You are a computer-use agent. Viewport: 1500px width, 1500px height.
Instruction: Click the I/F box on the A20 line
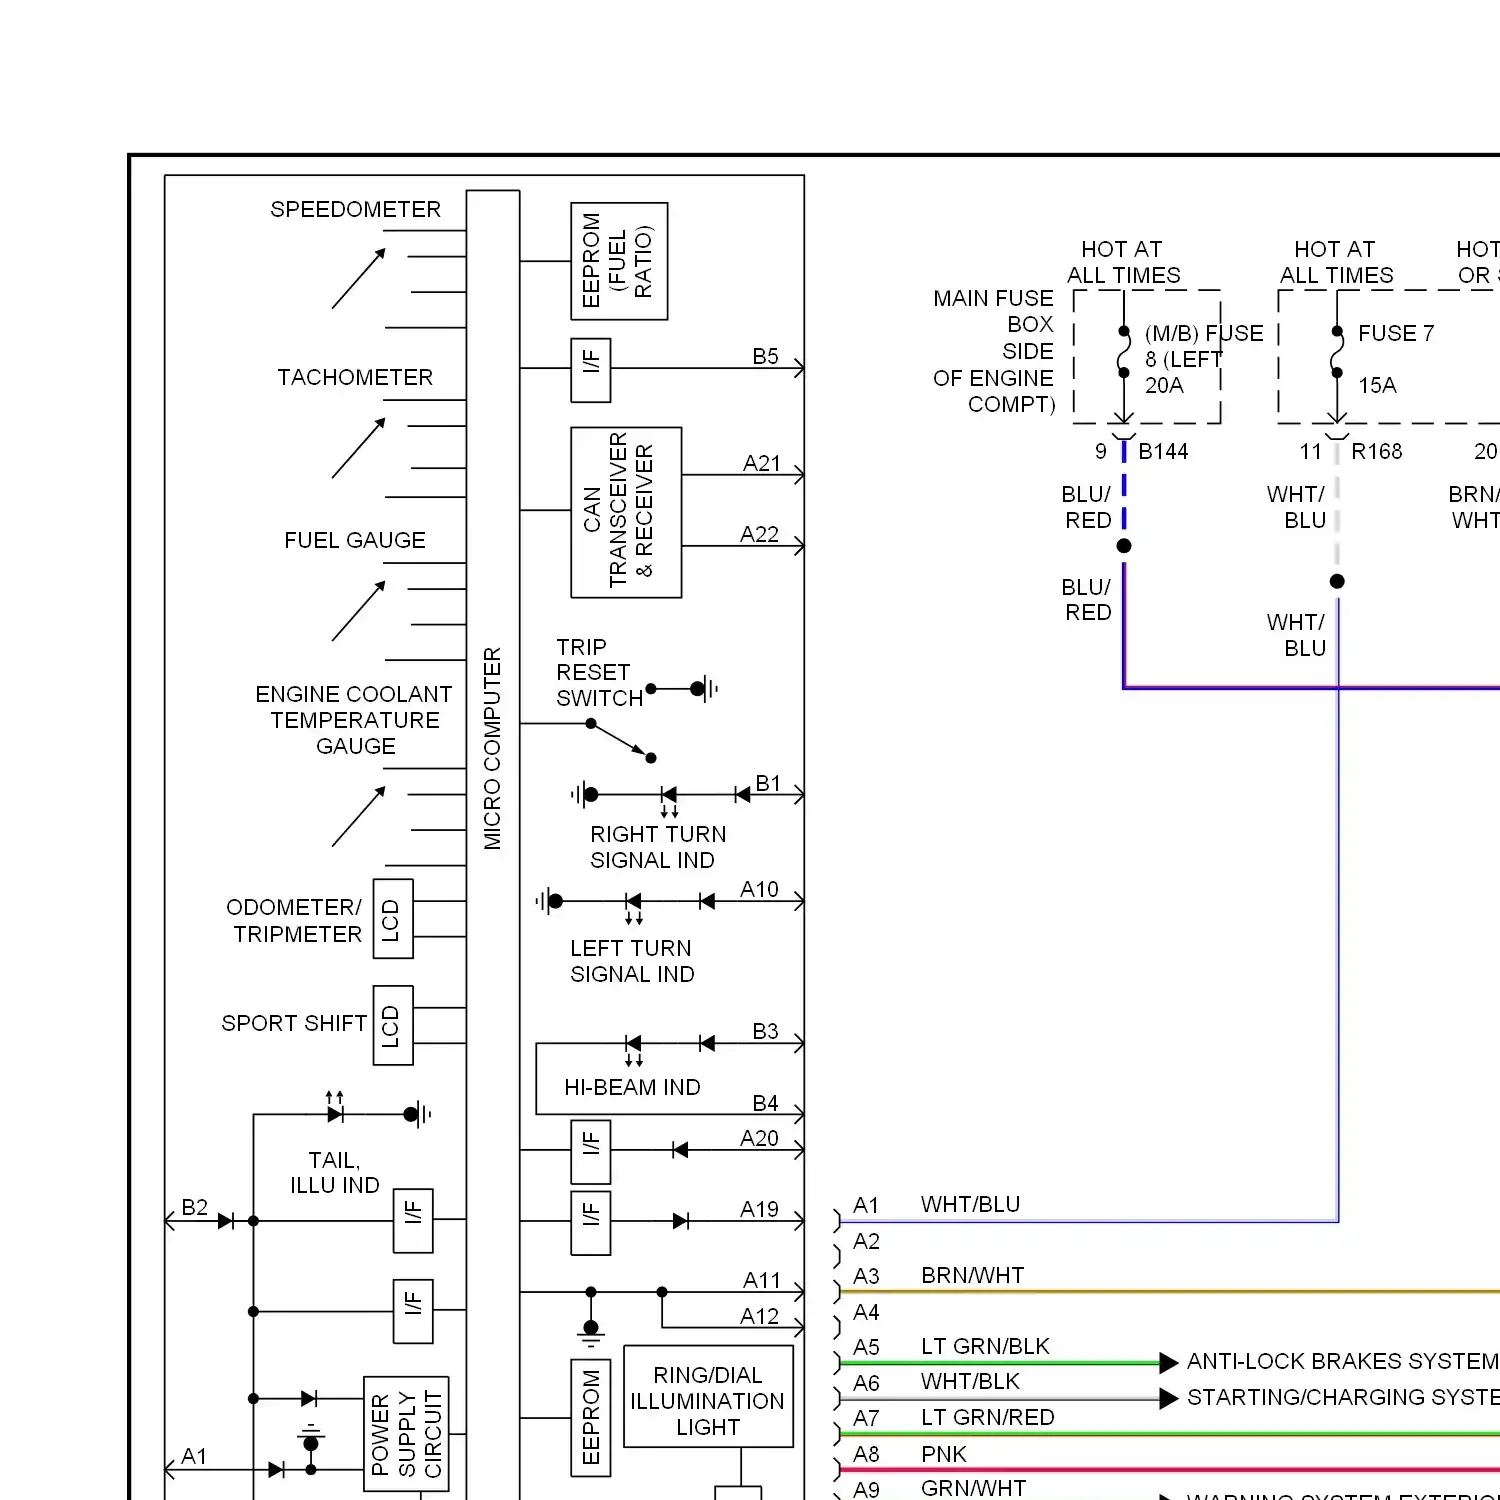point(591,1152)
